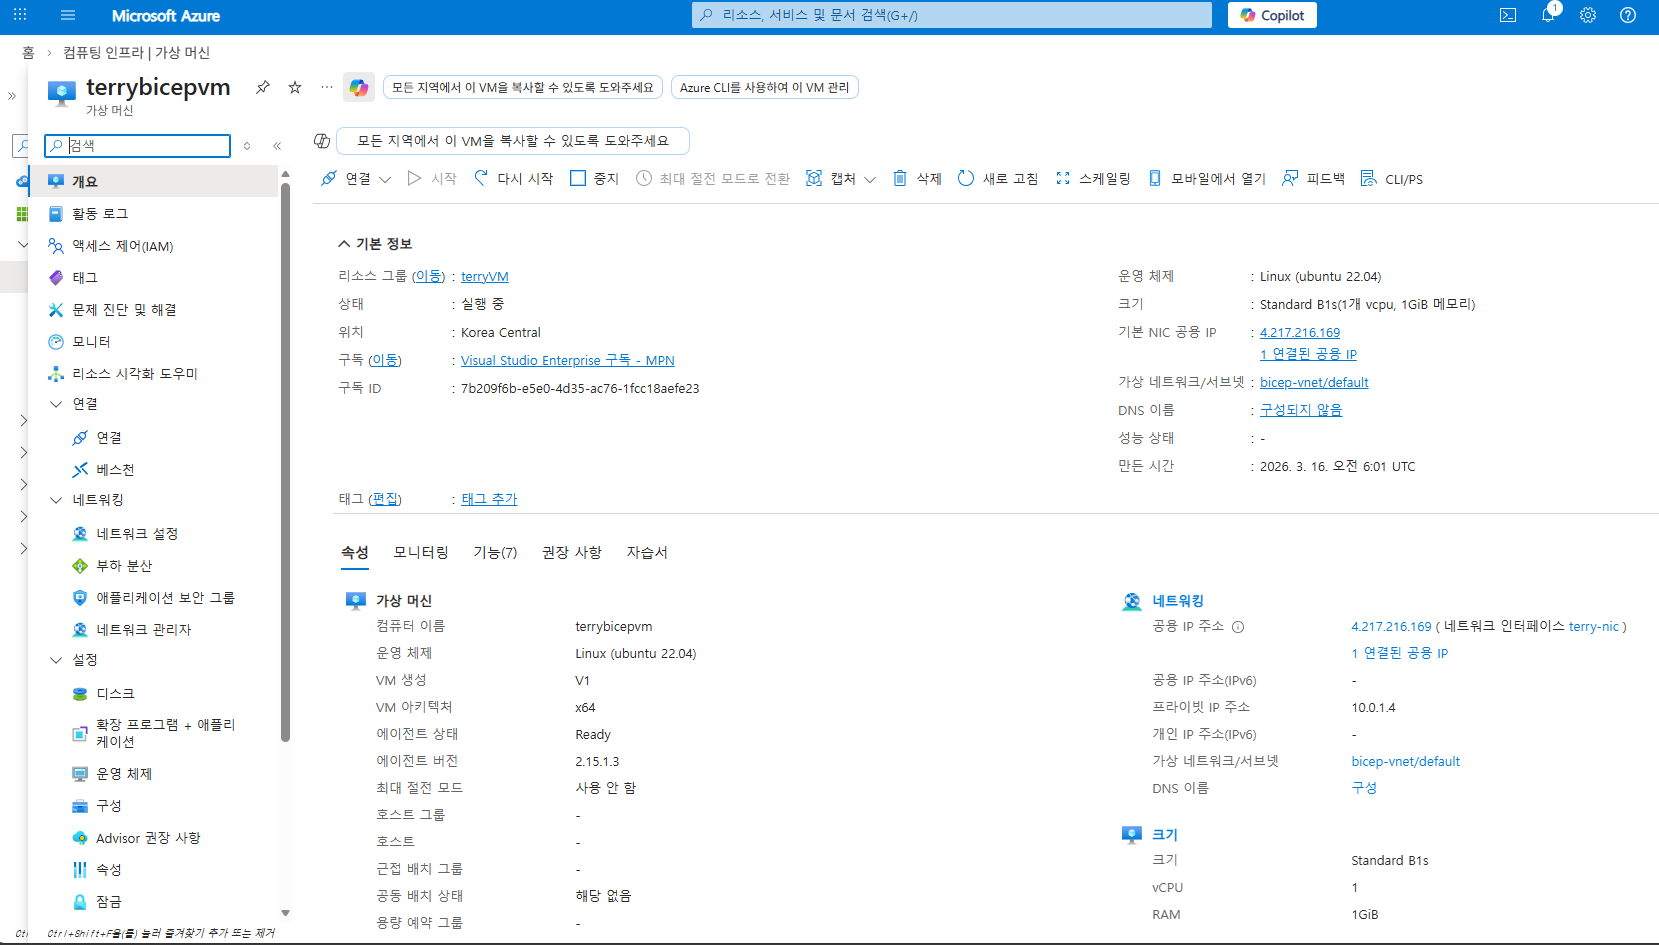Screen dimensions: 1659x945
Task: Click the 홈 breadcrumb
Action: pyautogui.click(x=28, y=52)
